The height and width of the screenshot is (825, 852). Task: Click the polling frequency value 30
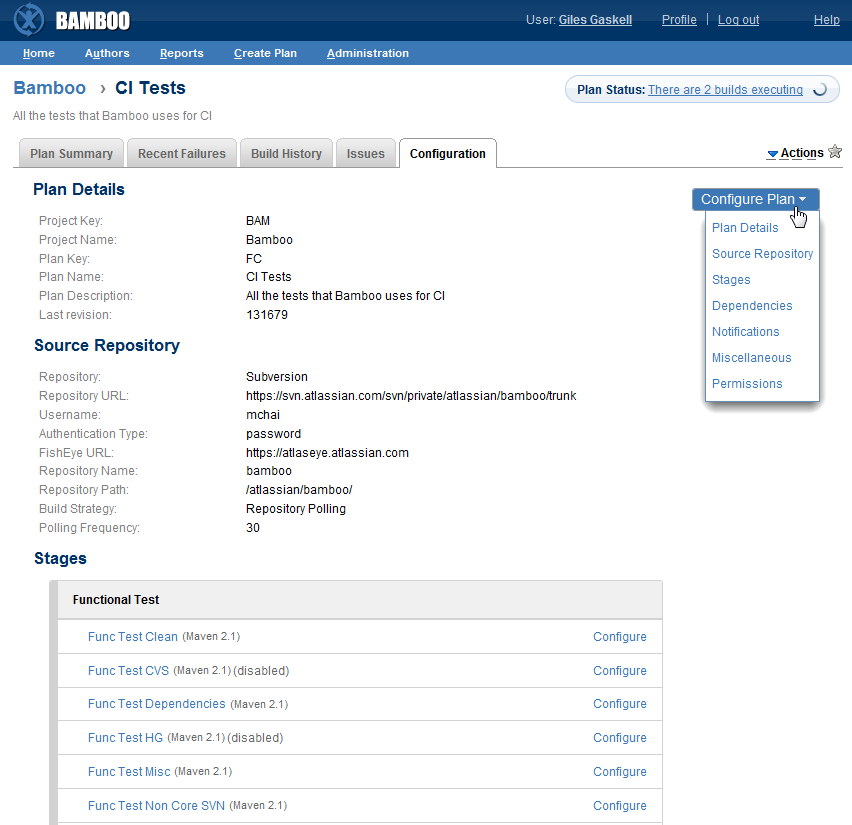coord(253,528)
